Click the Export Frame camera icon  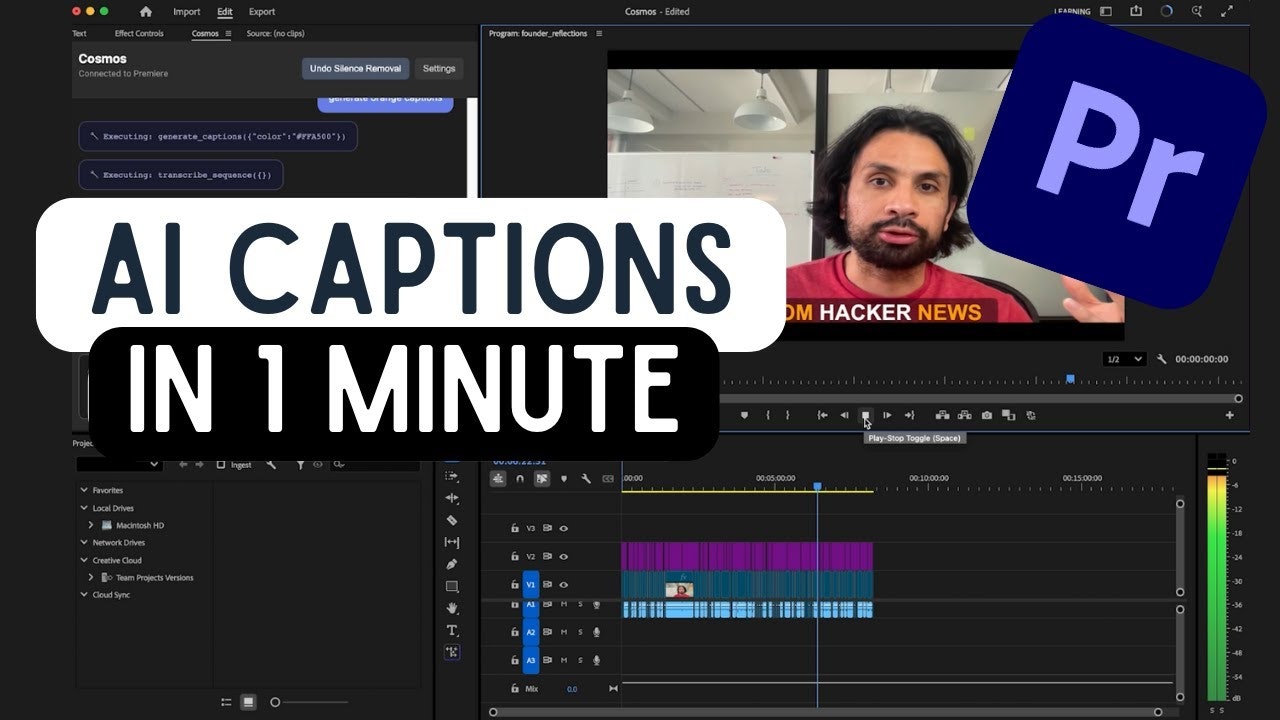986,415
